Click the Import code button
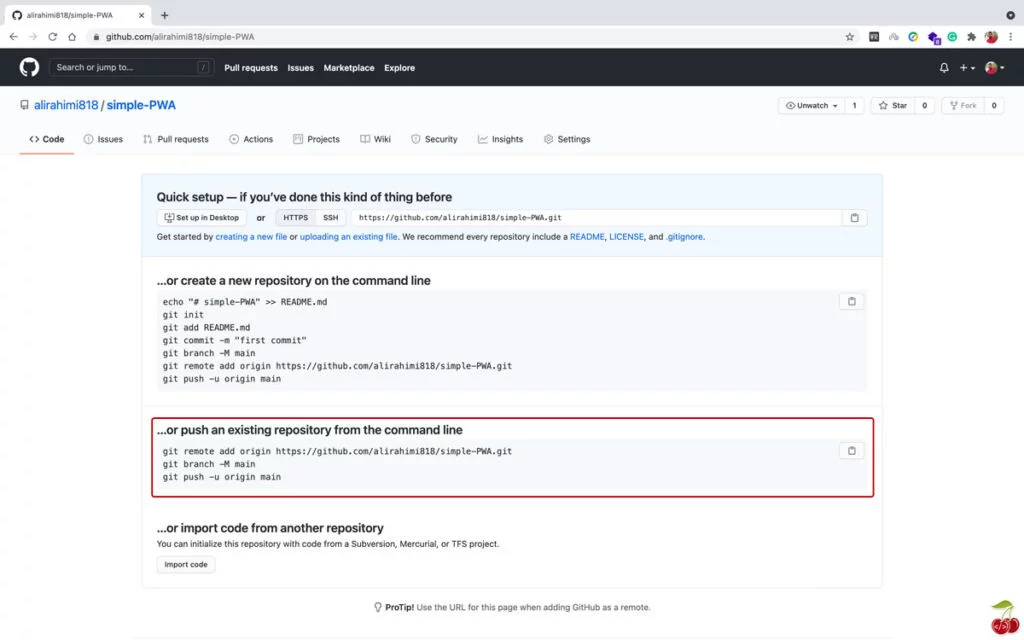Viewport: 1024px width, 640px height. [x=186, y=564]
